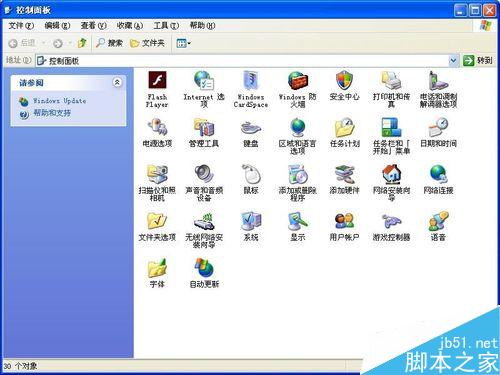The width and height of the screenshot is (500, 375).
Task: Open the forward button history dropdown
Action: [70, 43]
